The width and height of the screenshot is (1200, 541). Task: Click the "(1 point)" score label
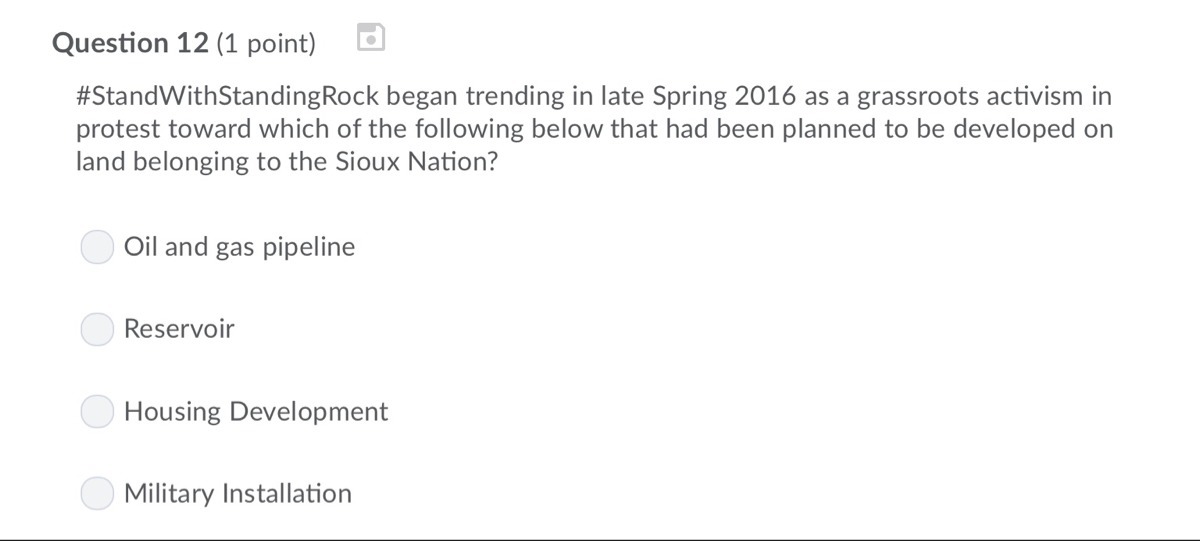(266, 43)
